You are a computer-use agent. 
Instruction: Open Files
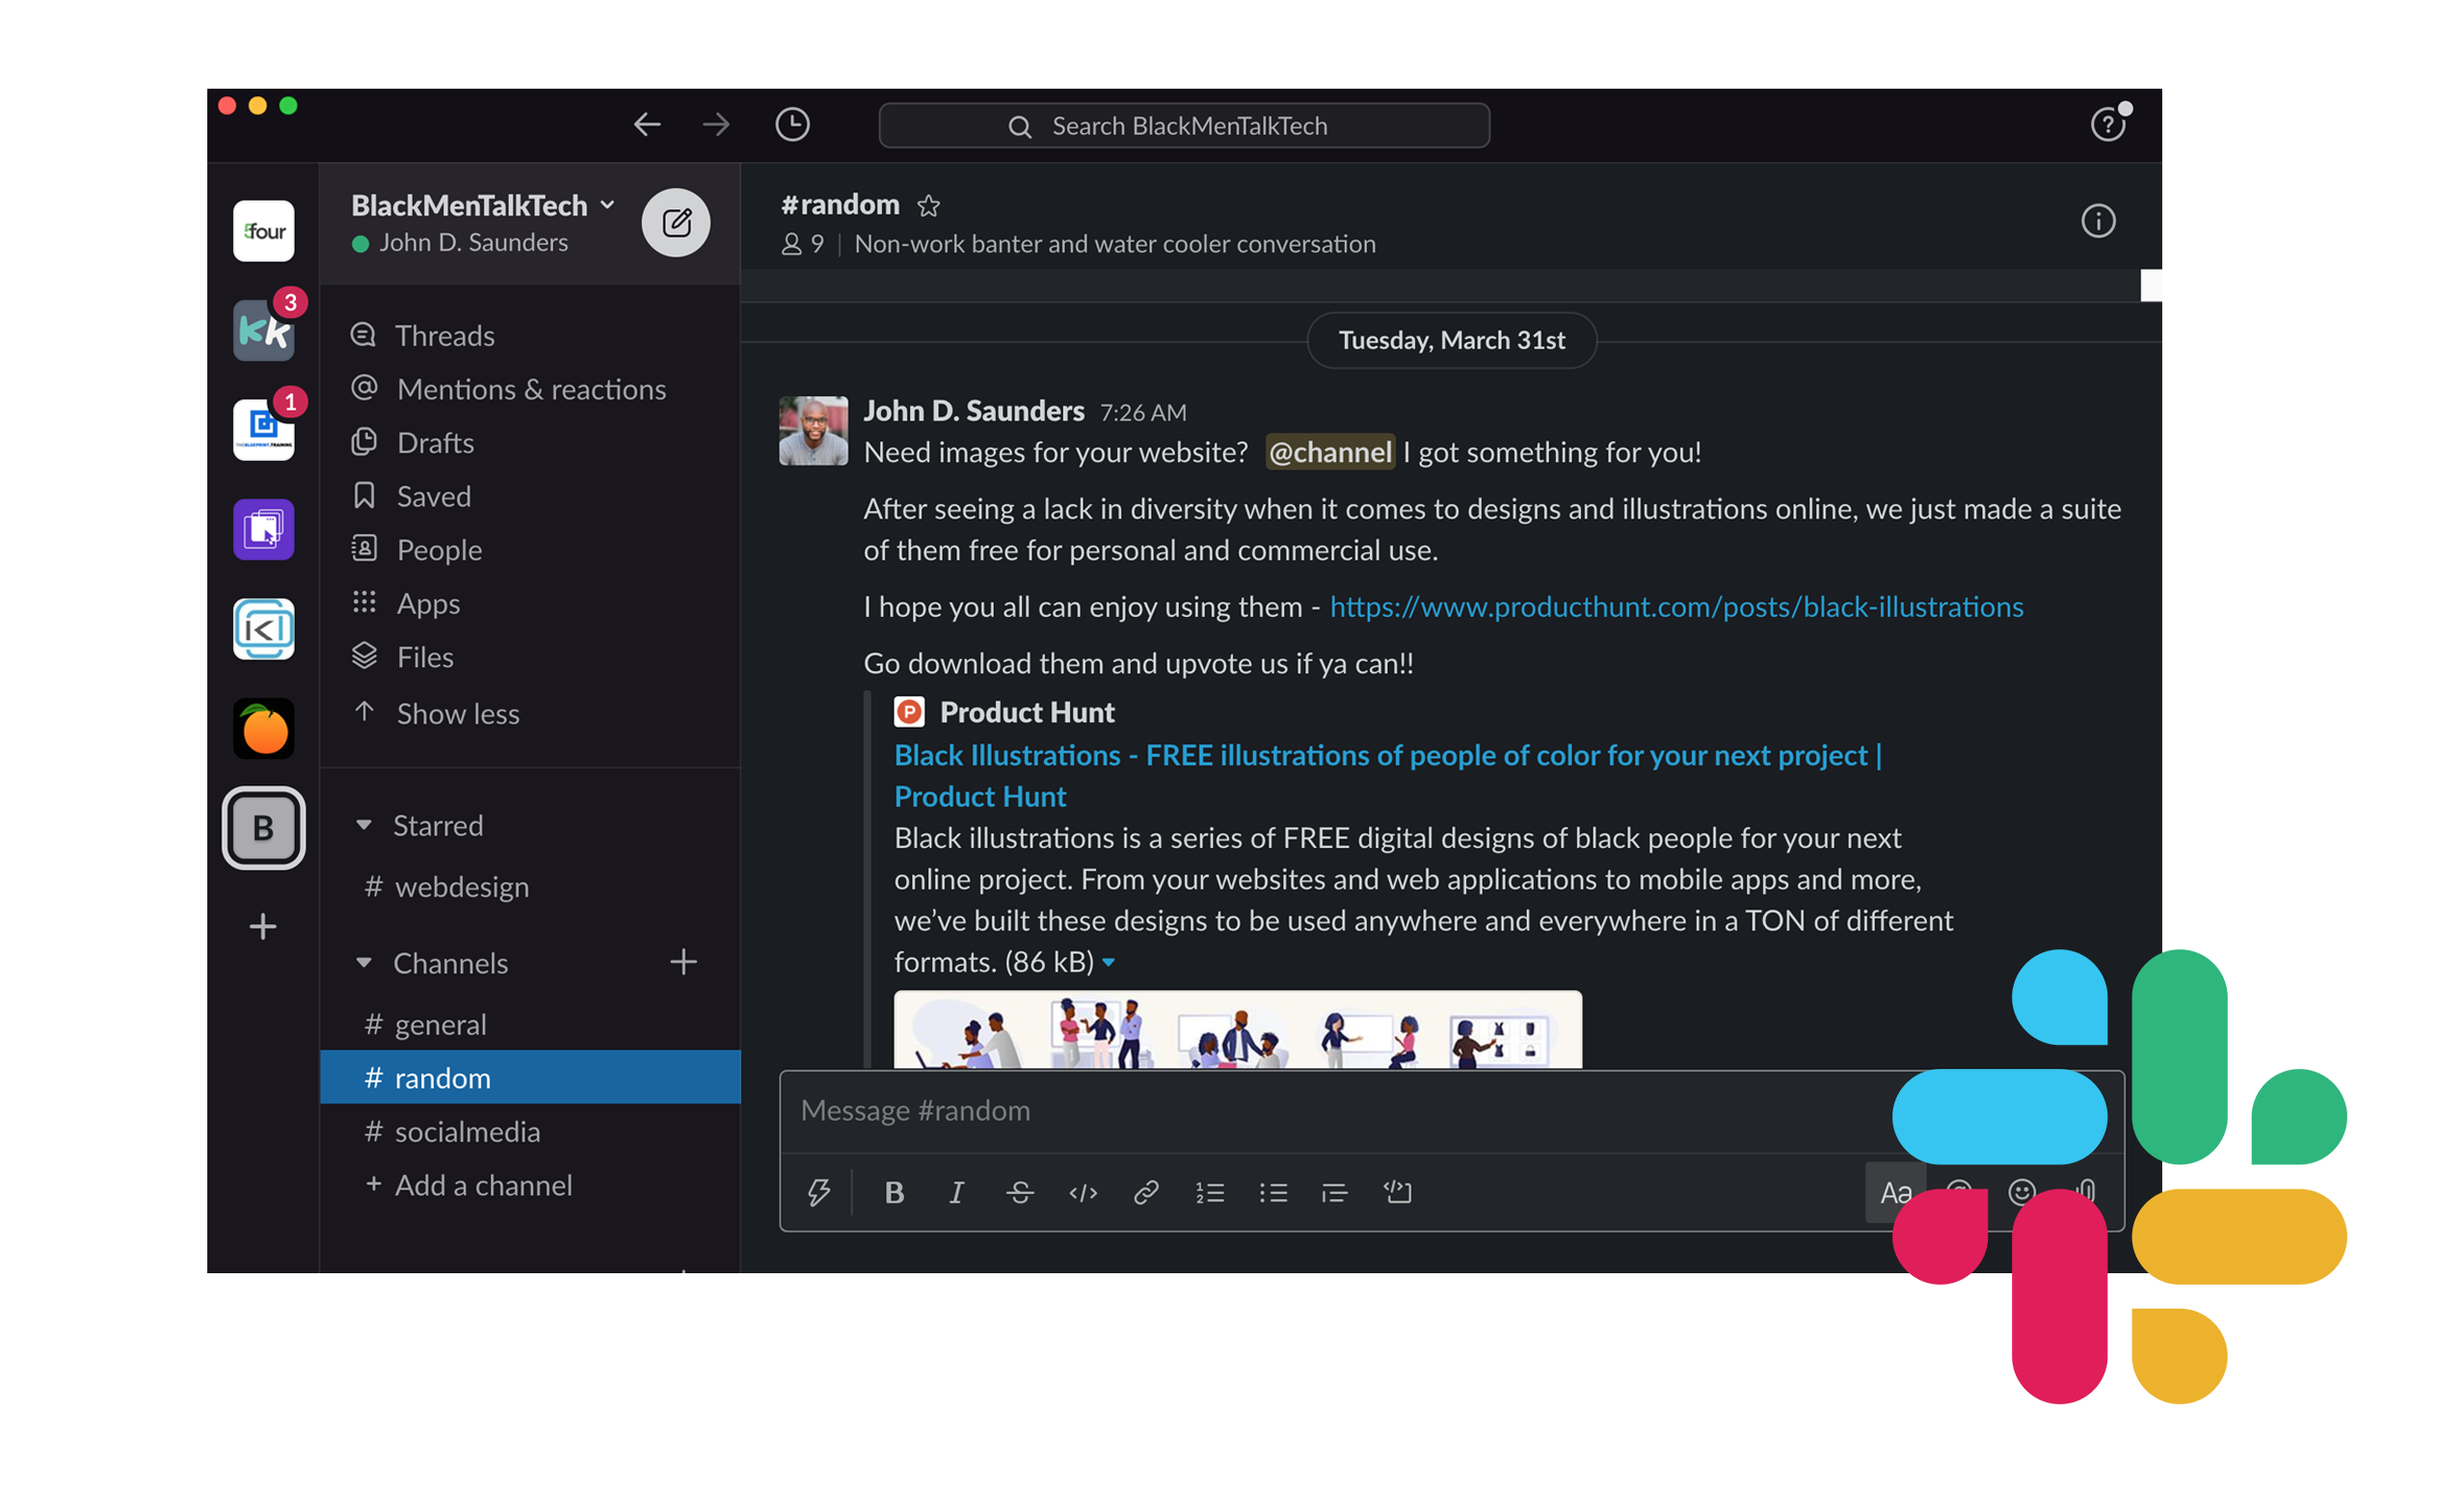click(x=530, y=657)
